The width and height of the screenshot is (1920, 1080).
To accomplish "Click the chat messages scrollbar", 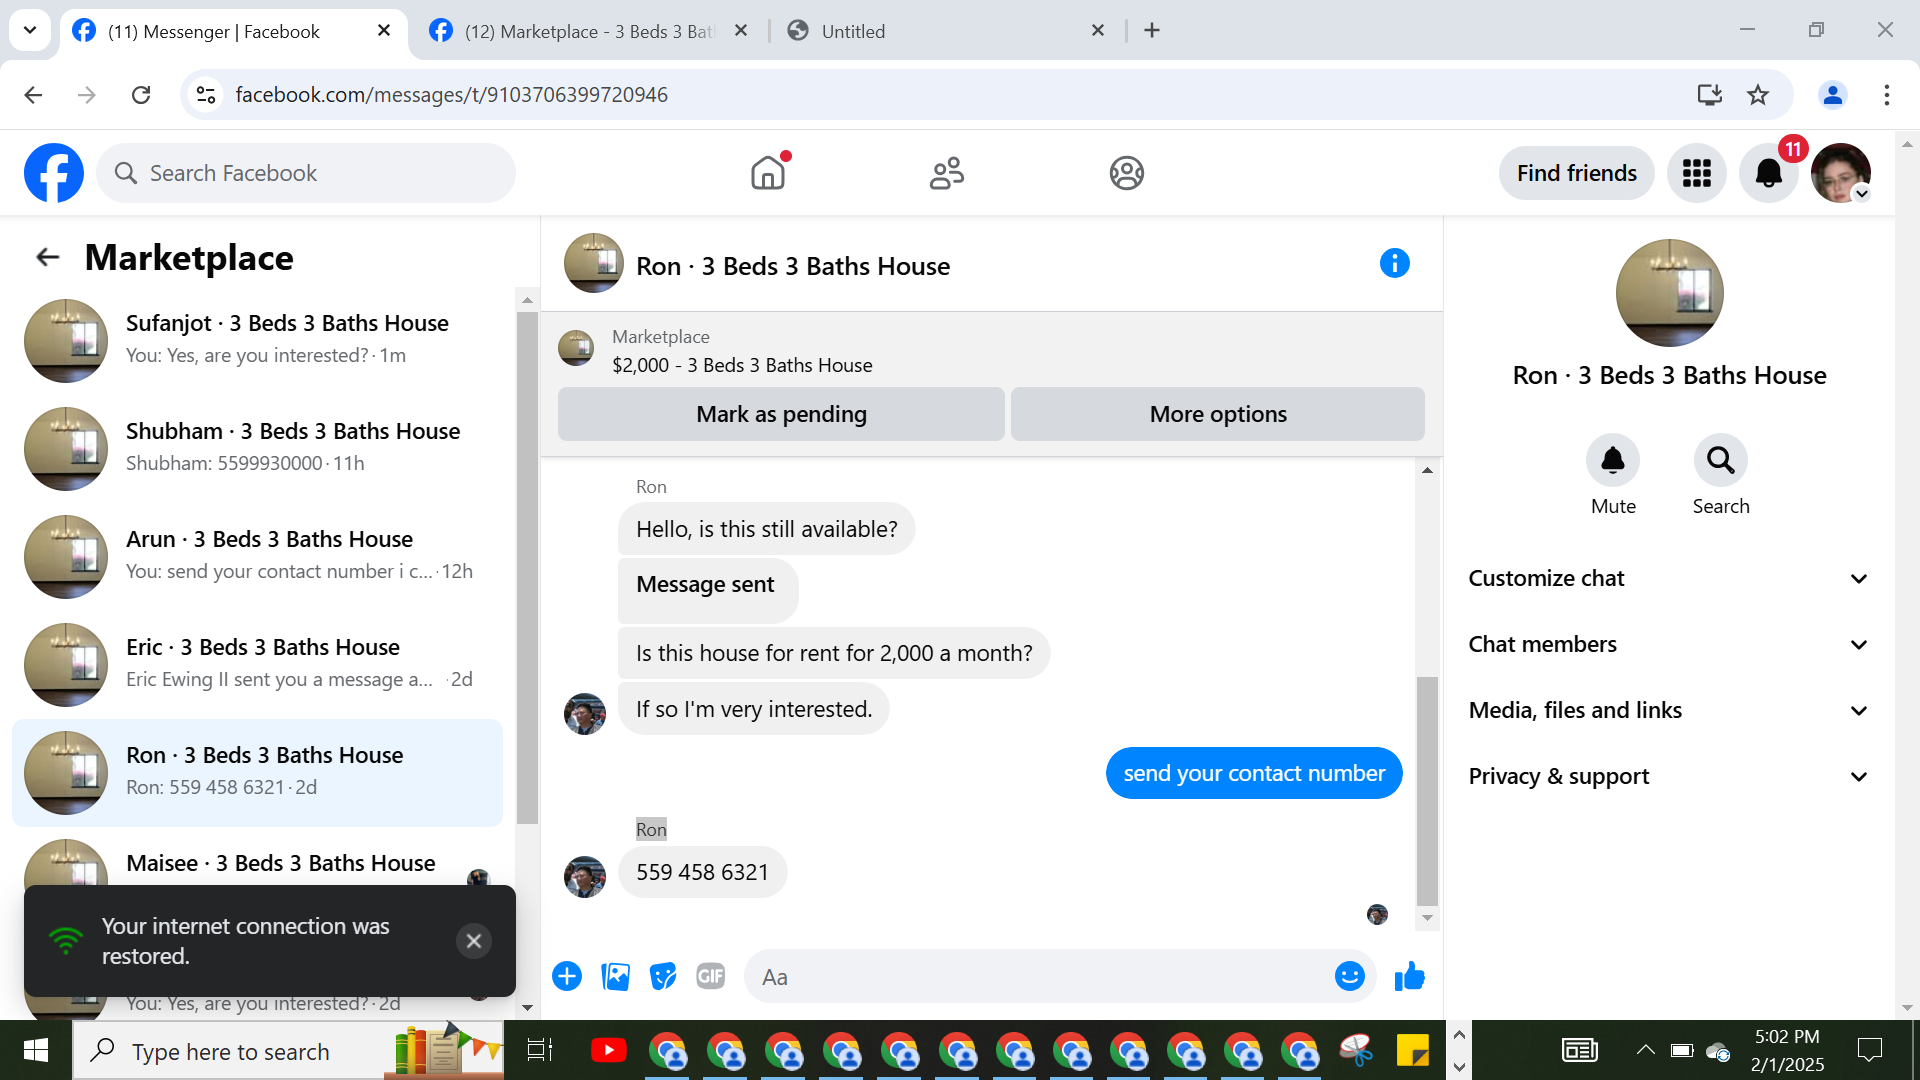I will 1427,790.
